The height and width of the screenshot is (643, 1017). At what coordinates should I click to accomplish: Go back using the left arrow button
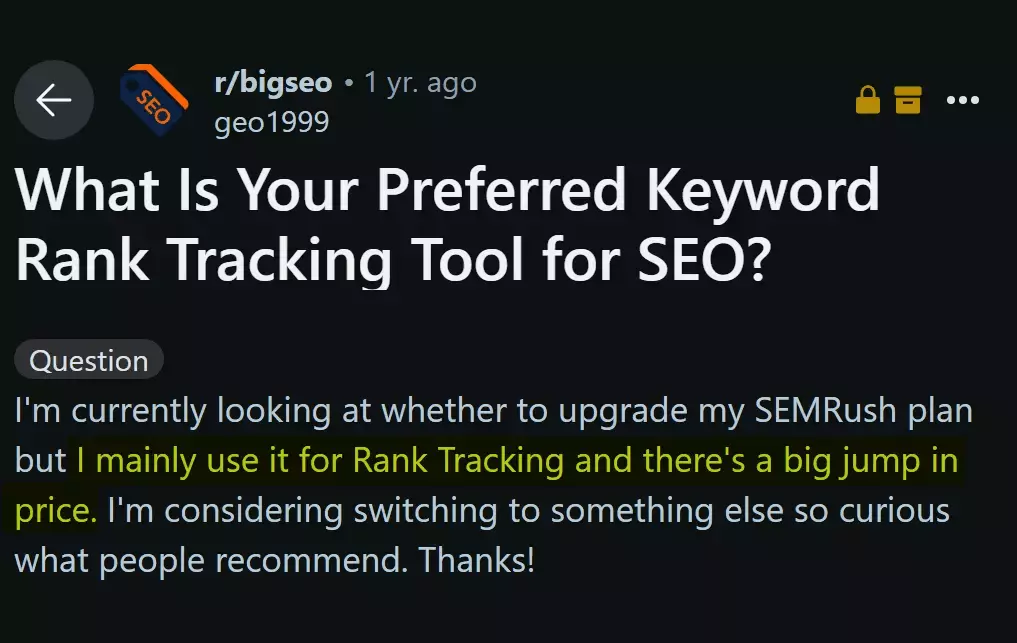point(54,100)
